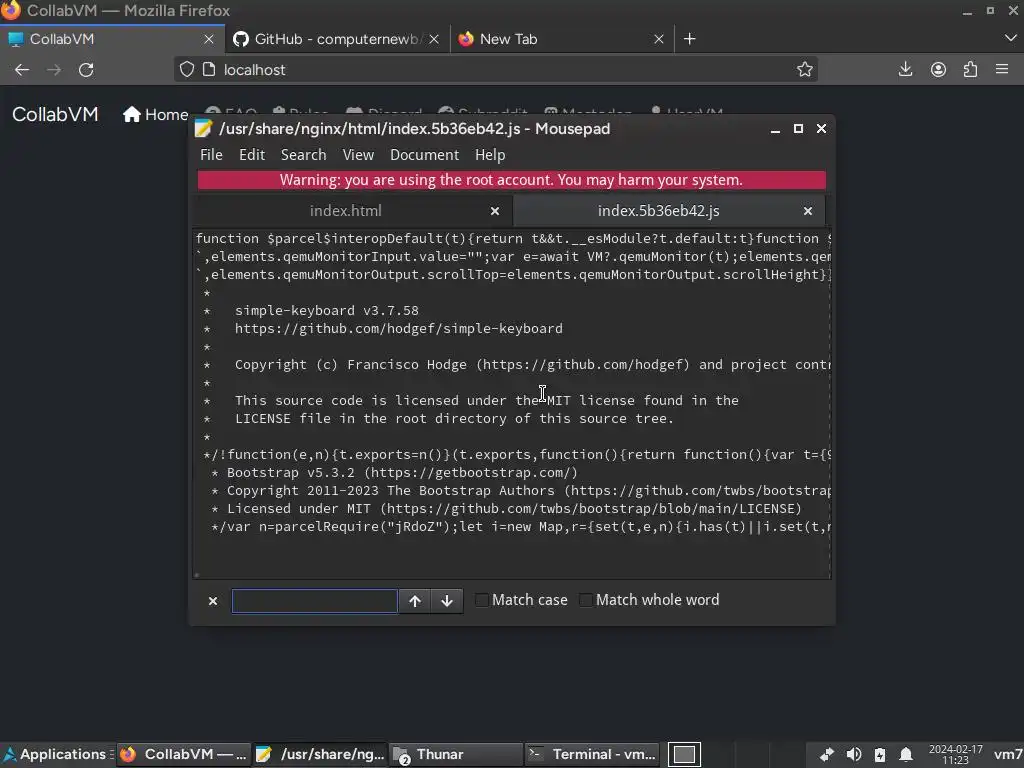Click the root account warning banner
1024x768 pixels.
[x=511, y=180]
